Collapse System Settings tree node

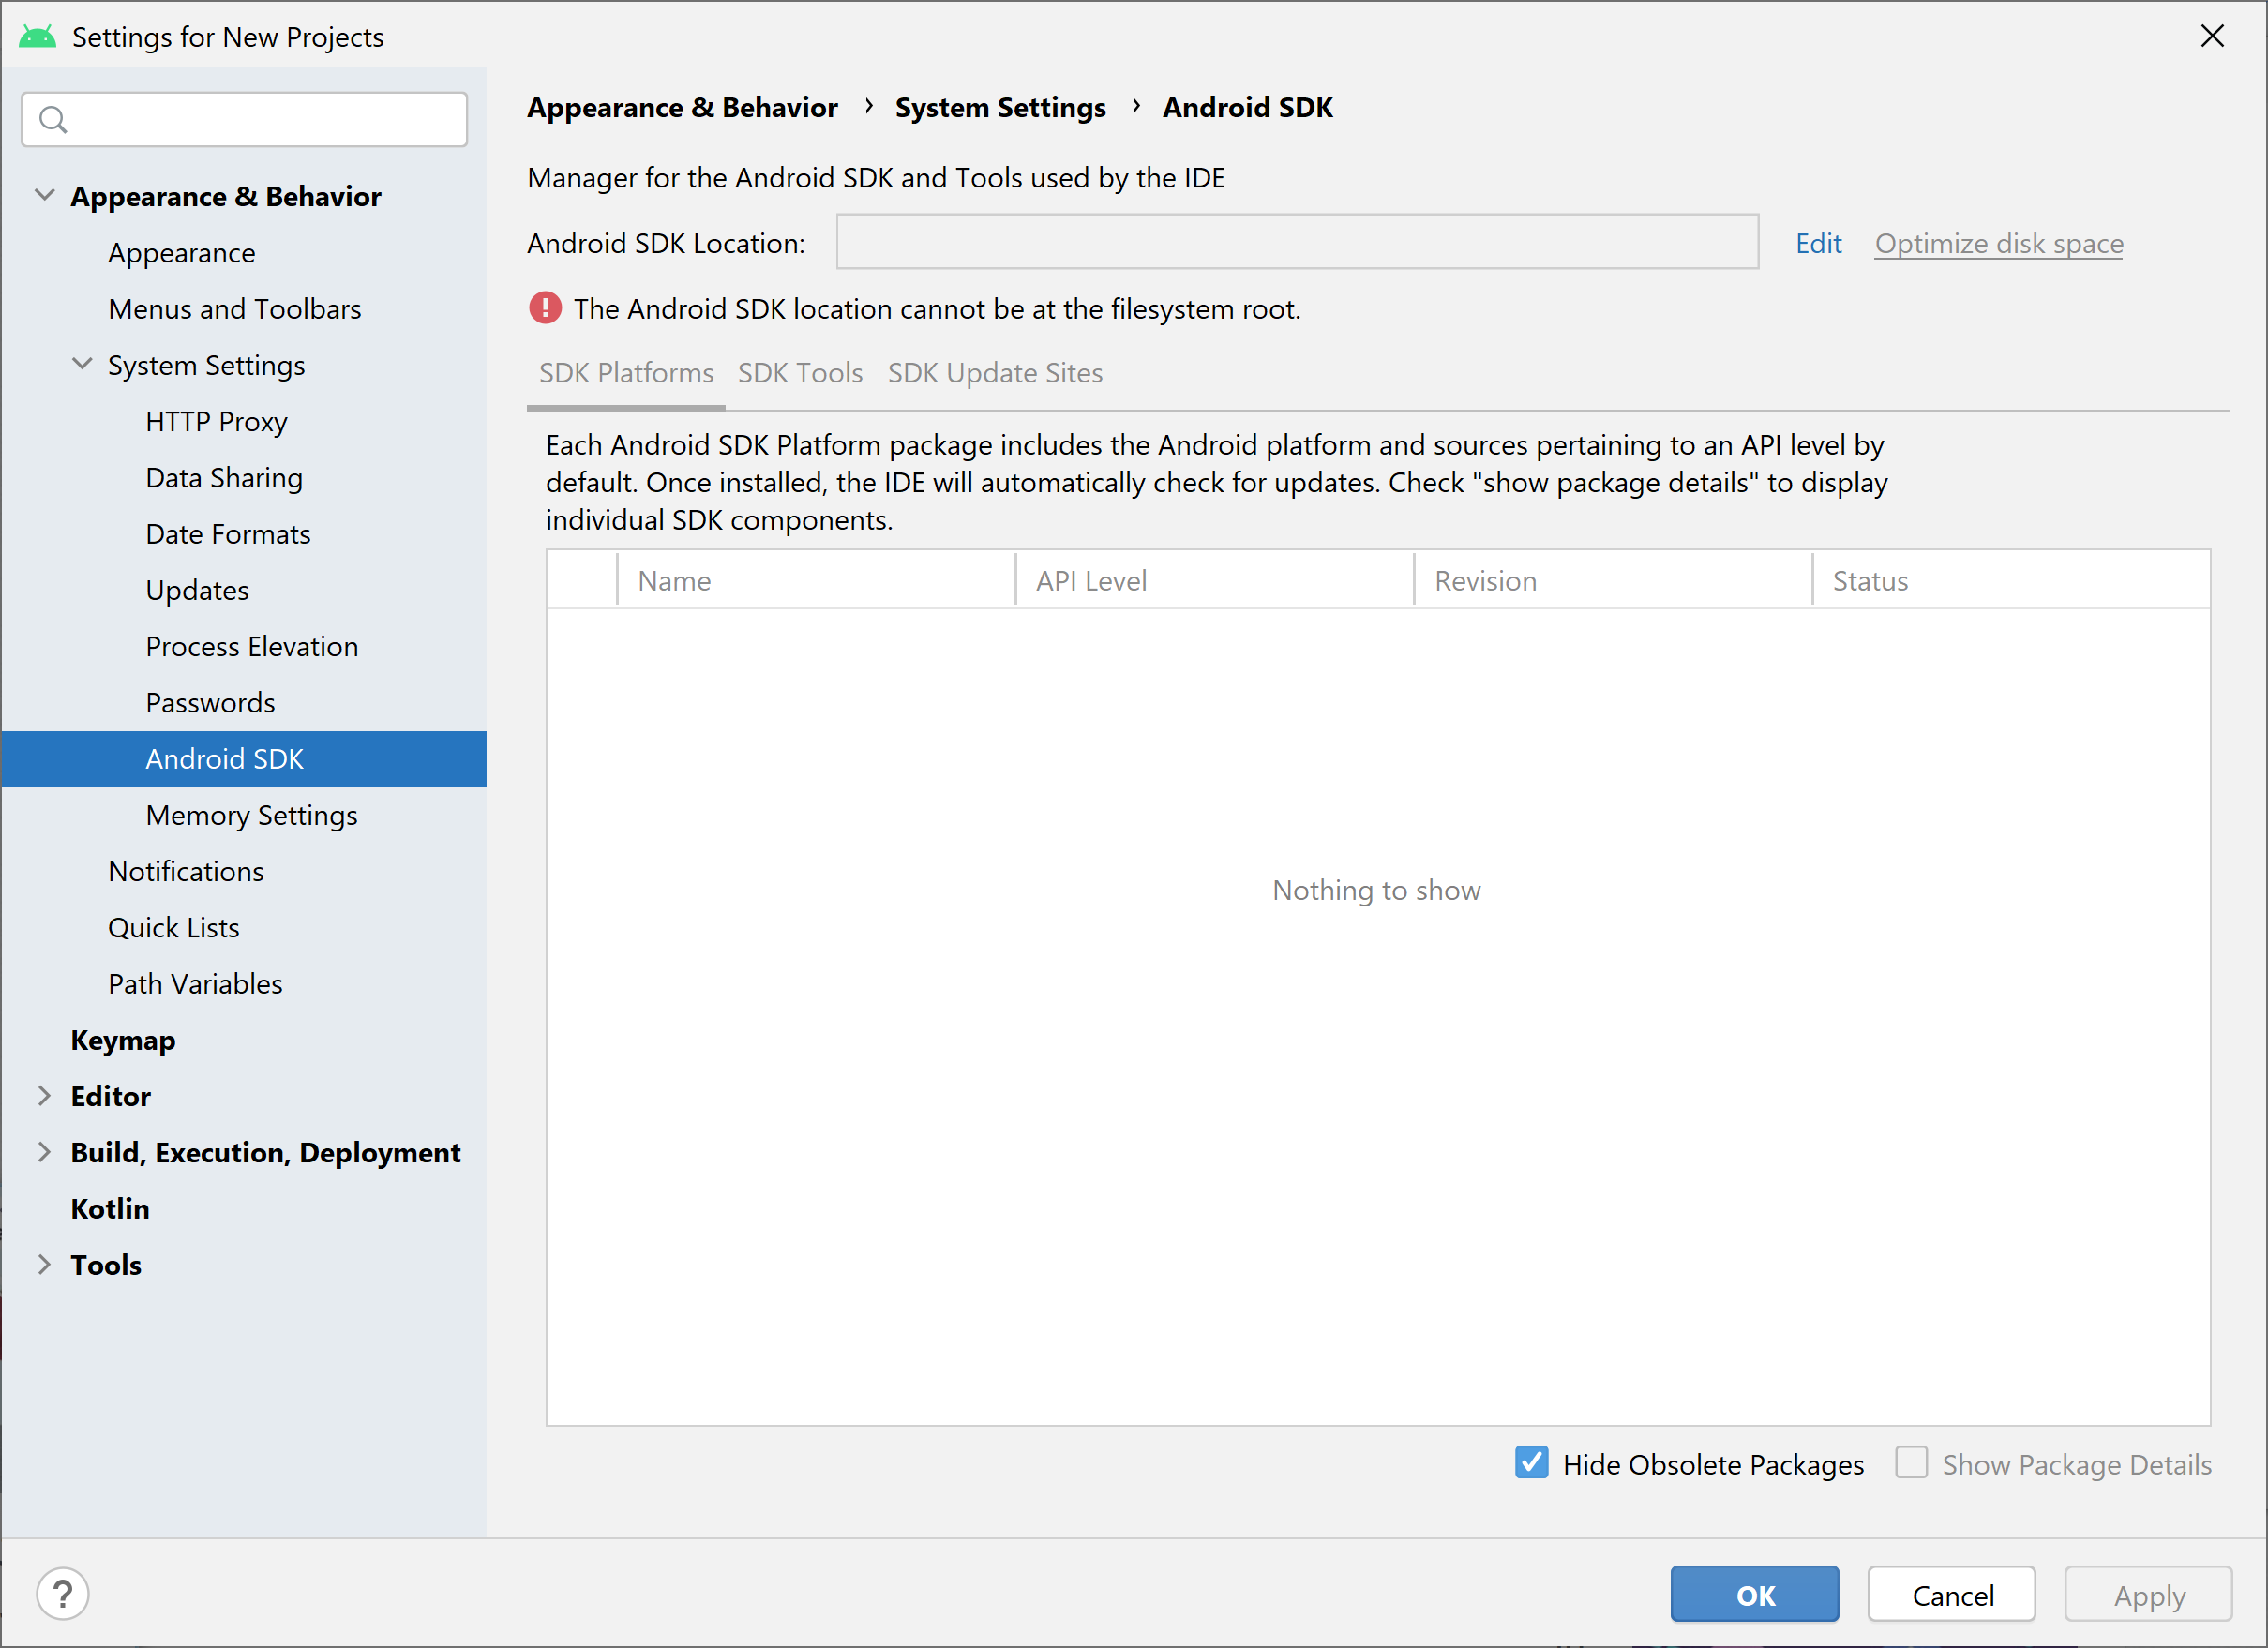point(82,364)
